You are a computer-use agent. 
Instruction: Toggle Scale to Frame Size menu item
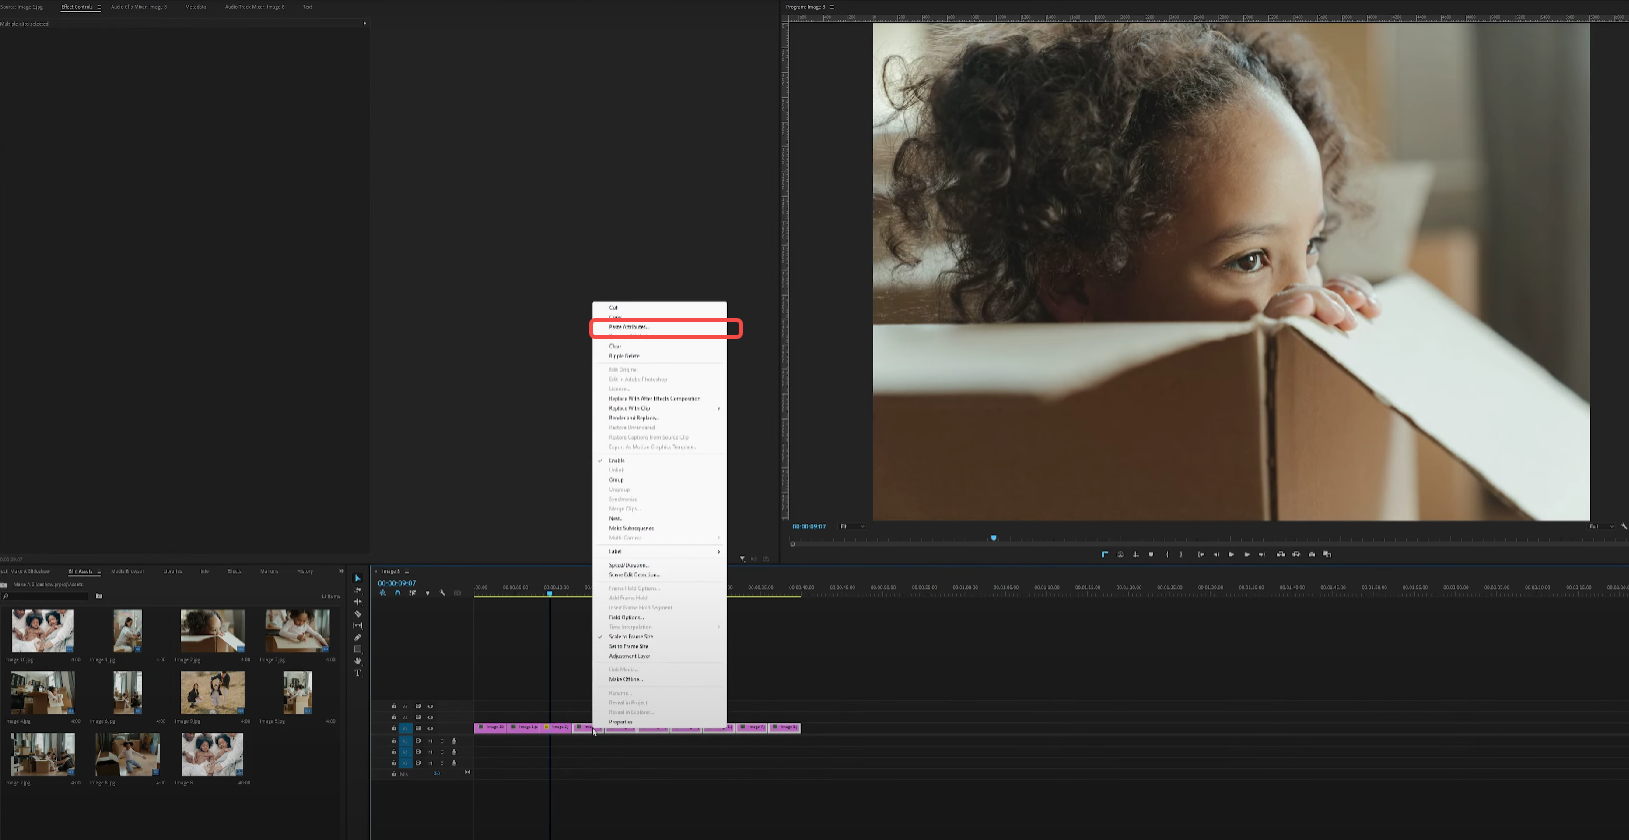(x=630, y=637)
